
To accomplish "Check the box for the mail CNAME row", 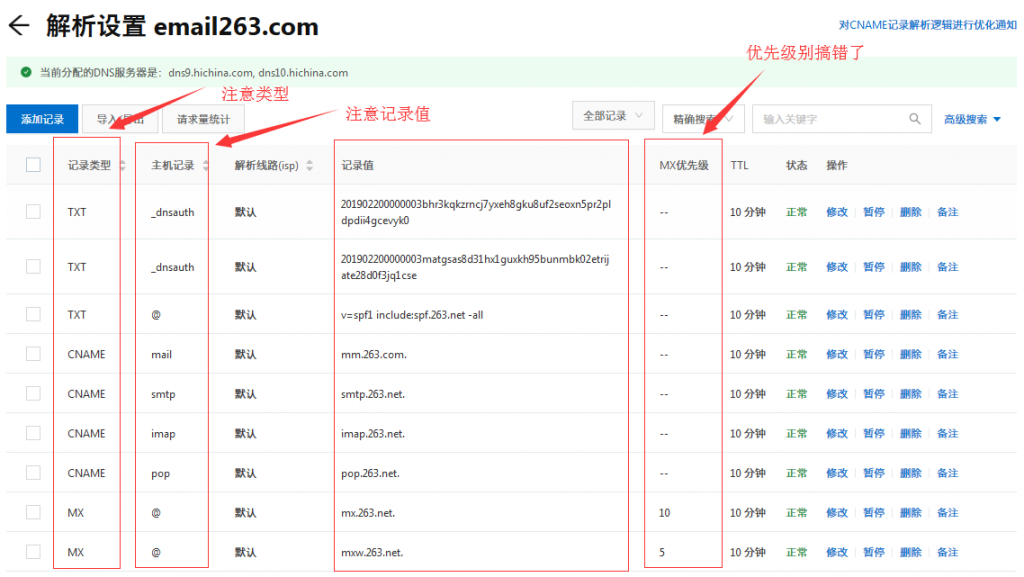I will pos(33,354).
